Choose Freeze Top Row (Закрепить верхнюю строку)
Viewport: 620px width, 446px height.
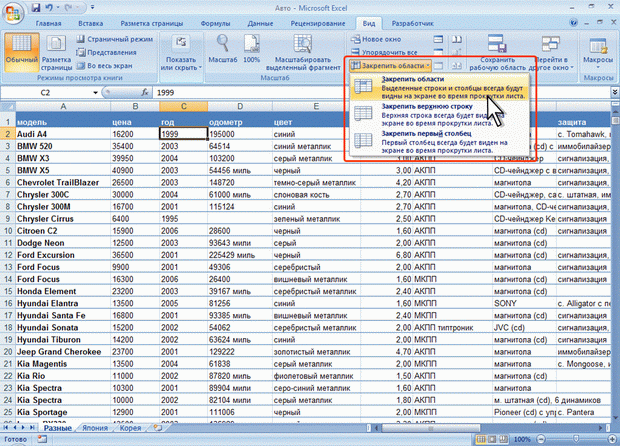[x=440, y=114]
